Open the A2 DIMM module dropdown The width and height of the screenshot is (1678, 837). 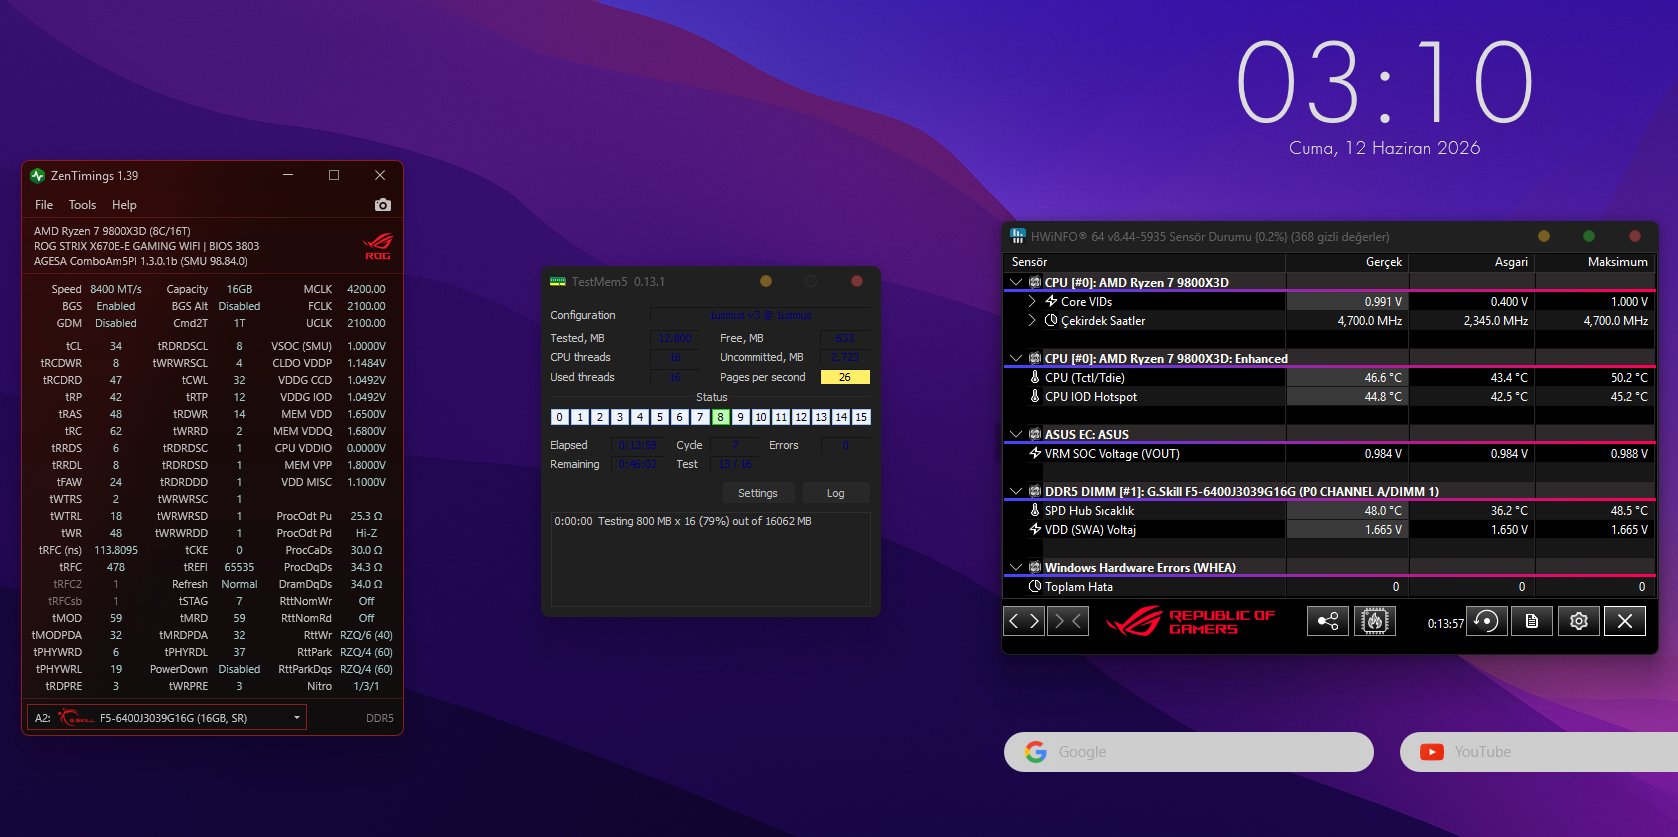(x=166, y=718)
